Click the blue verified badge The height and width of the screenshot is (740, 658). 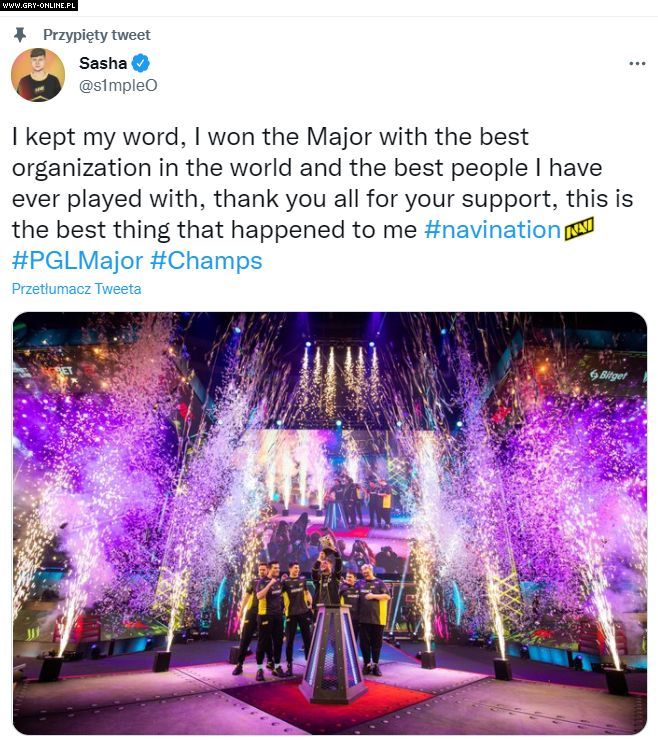(x=140, y=63)
